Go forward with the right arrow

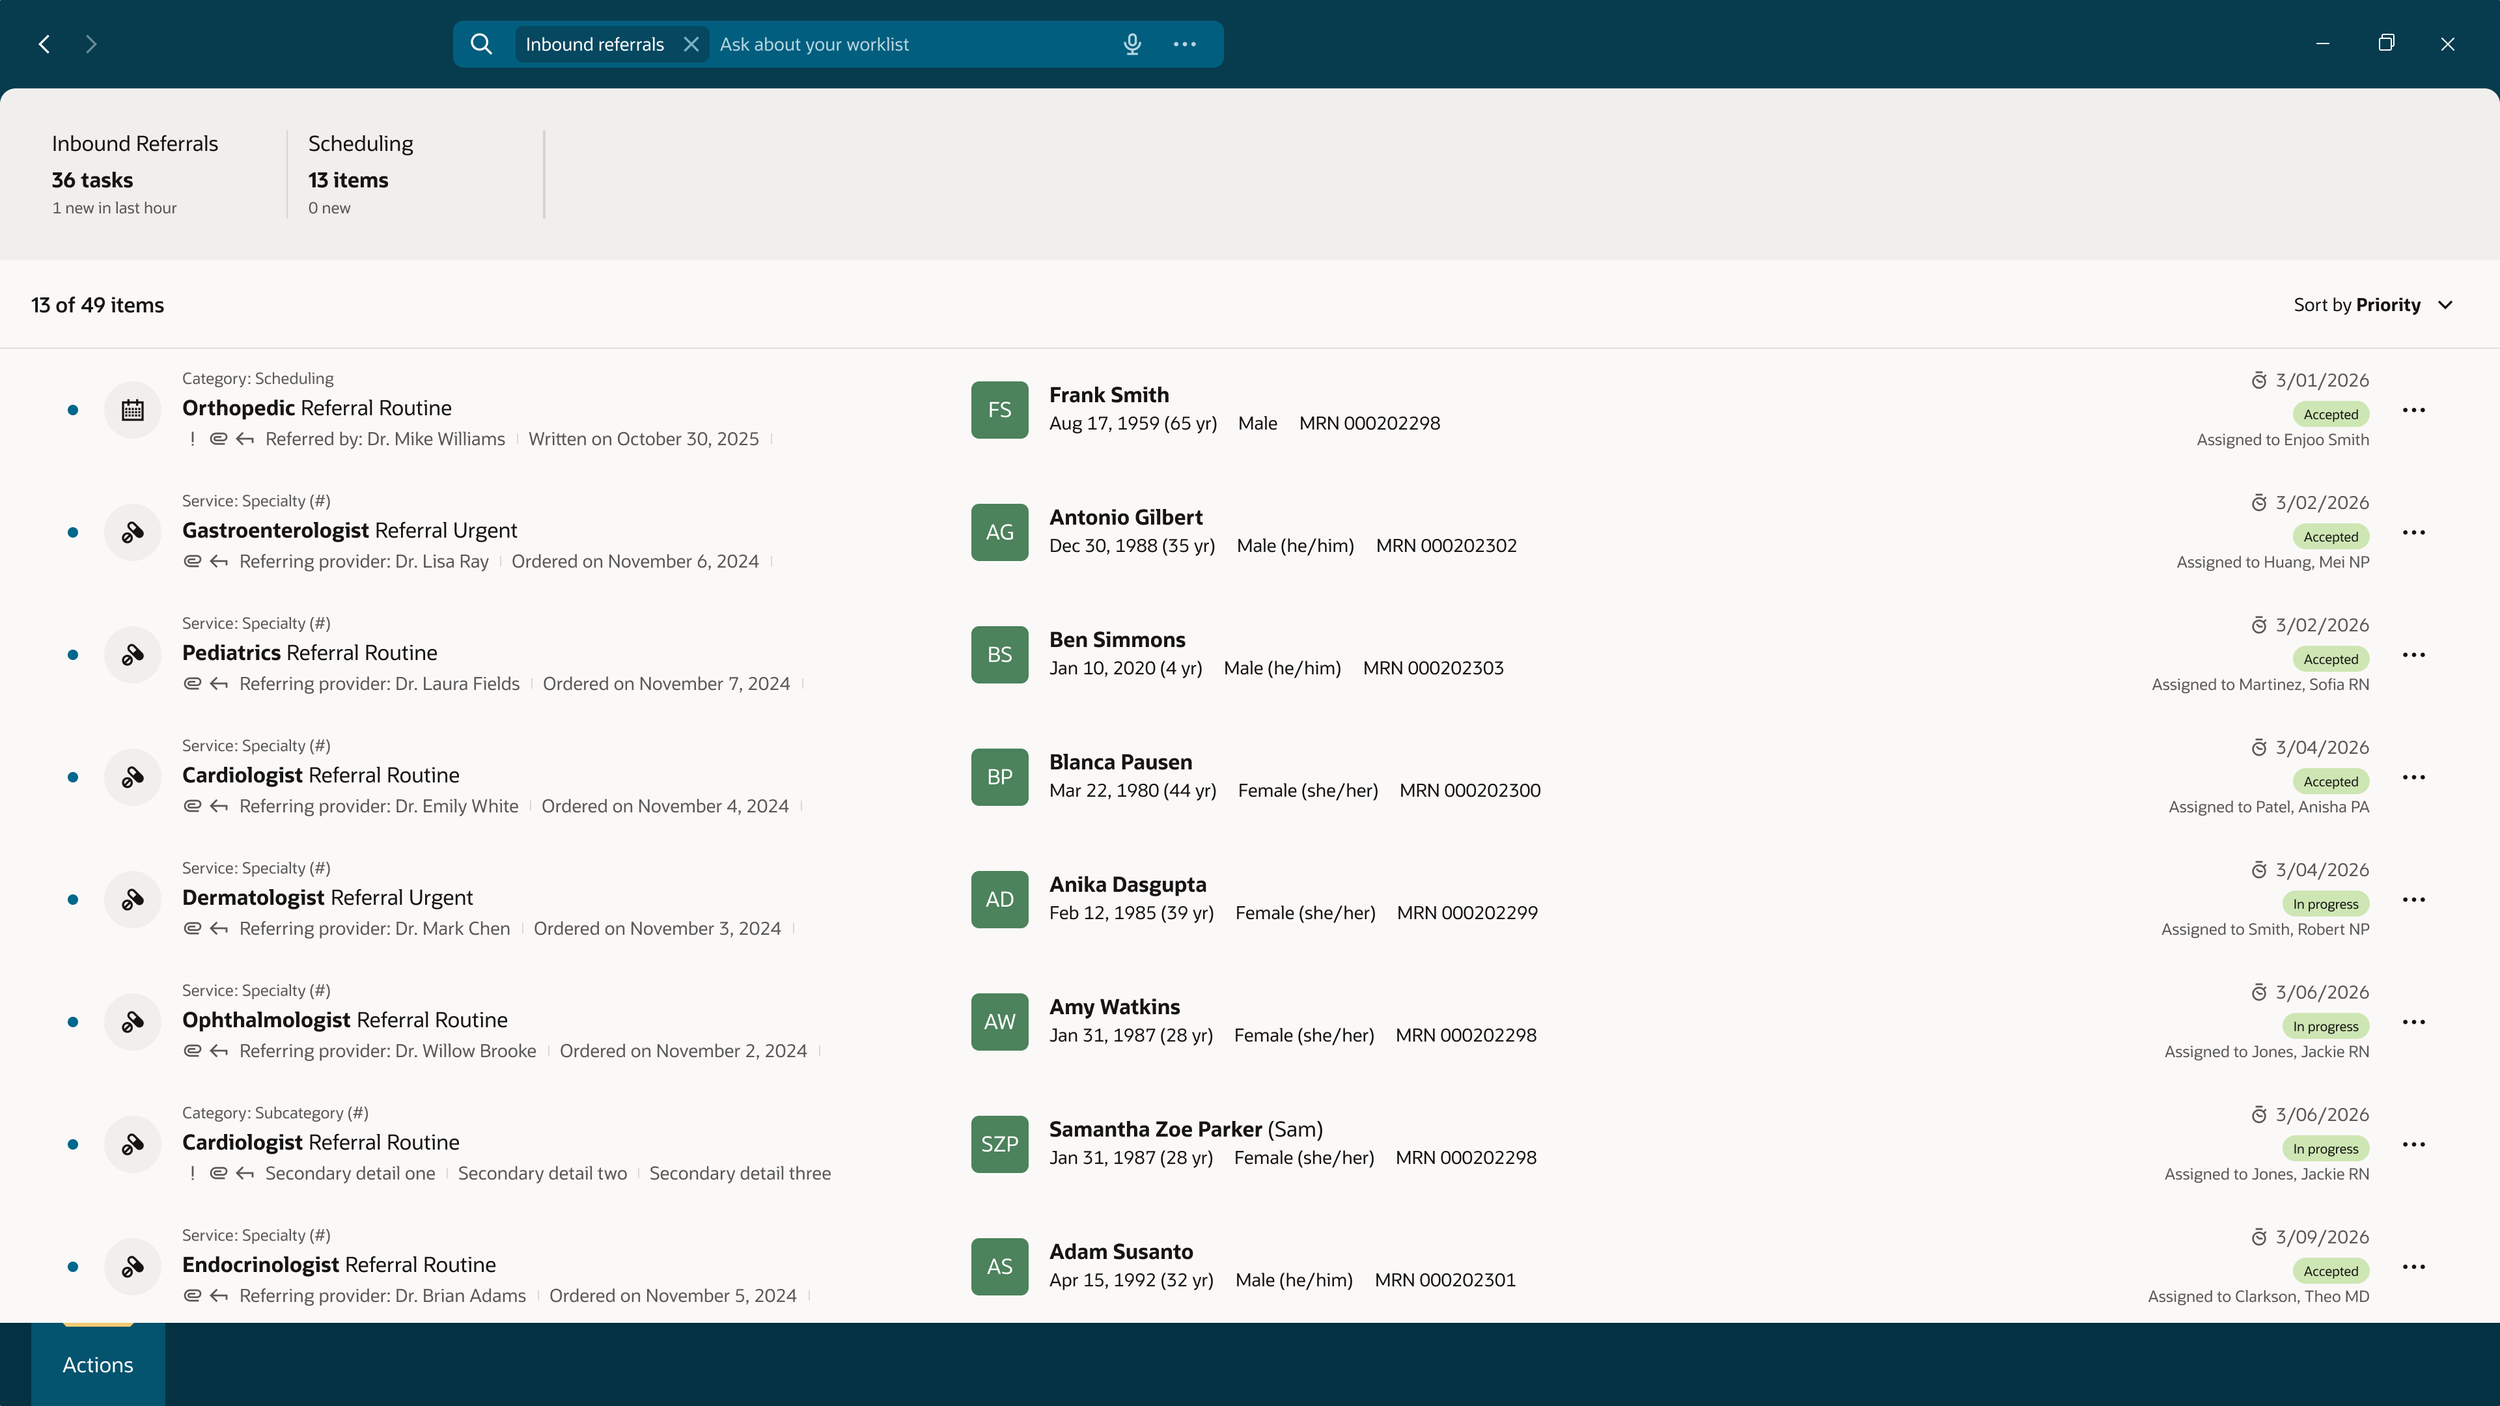pos(91,44)
